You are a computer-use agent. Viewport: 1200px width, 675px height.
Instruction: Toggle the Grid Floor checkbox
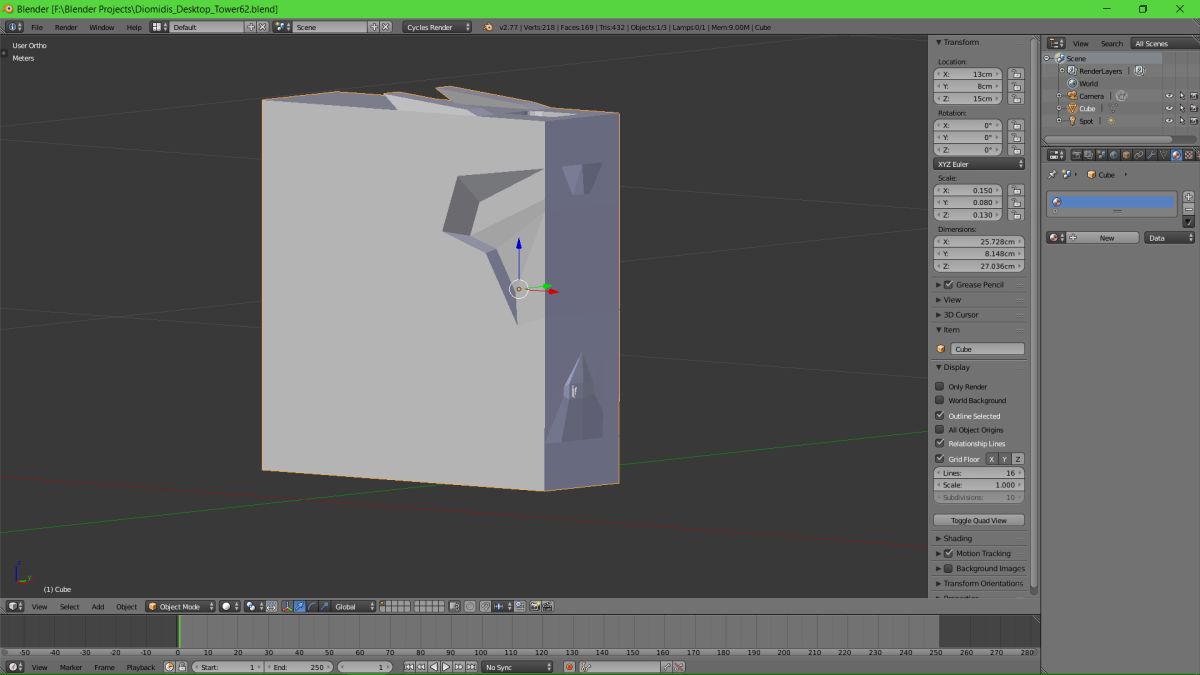(x=940, y=459)
